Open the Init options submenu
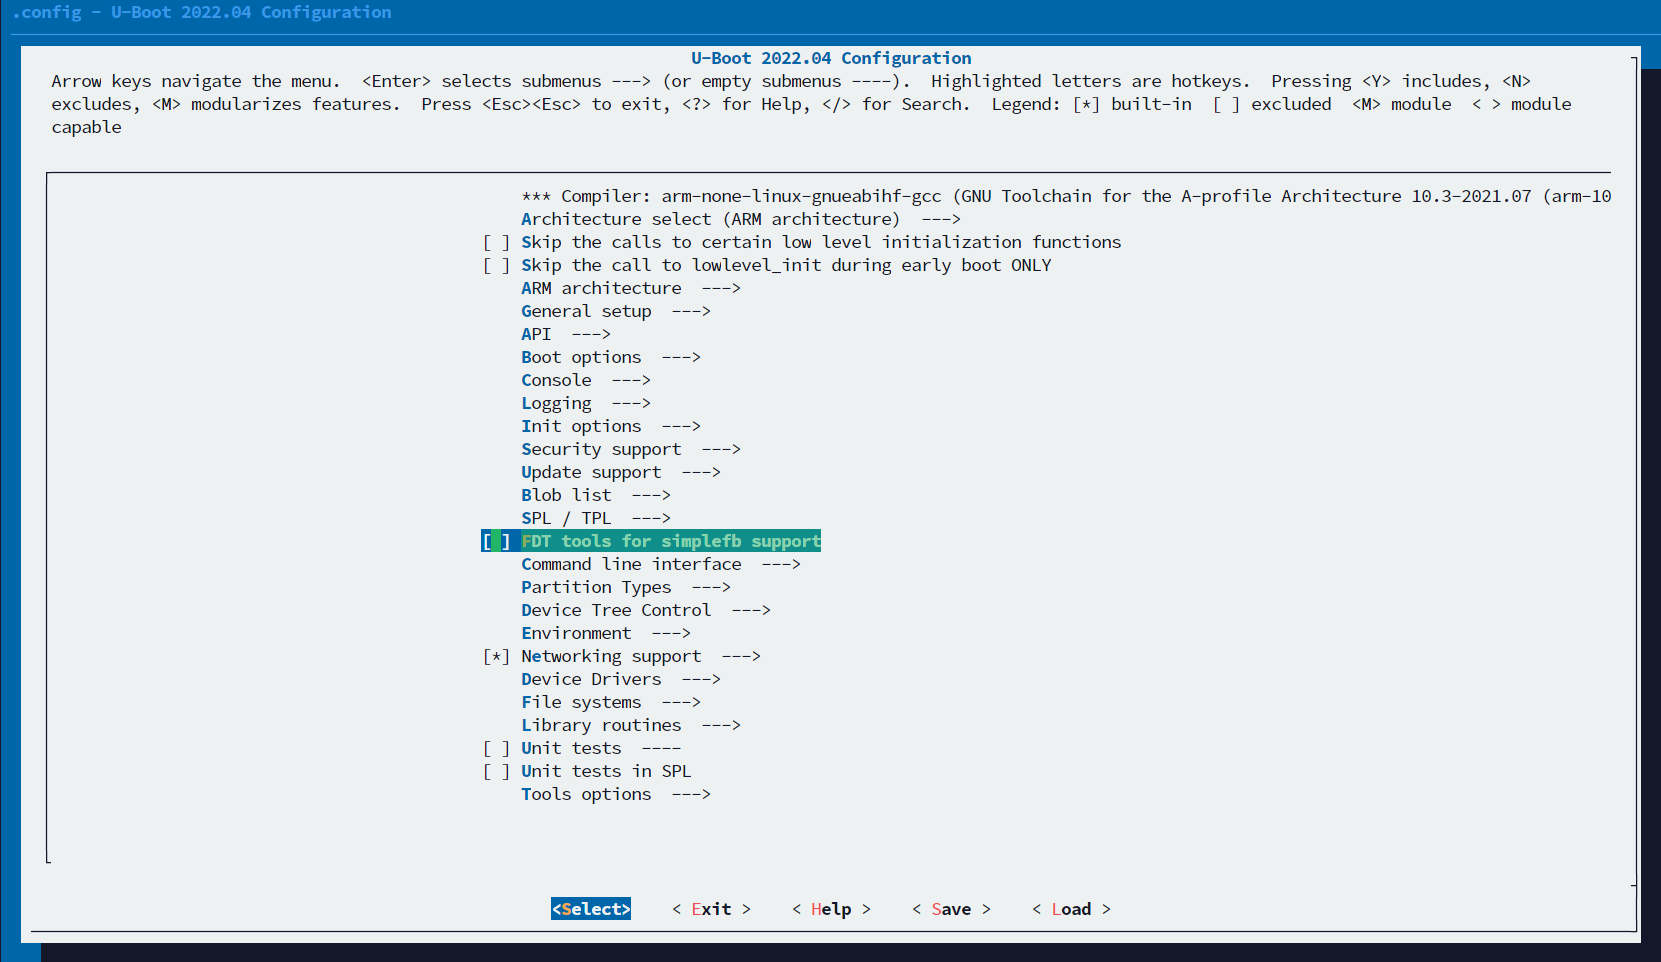Image resolution: width=1661 pixels, height=962 pixels. (611, 426)
